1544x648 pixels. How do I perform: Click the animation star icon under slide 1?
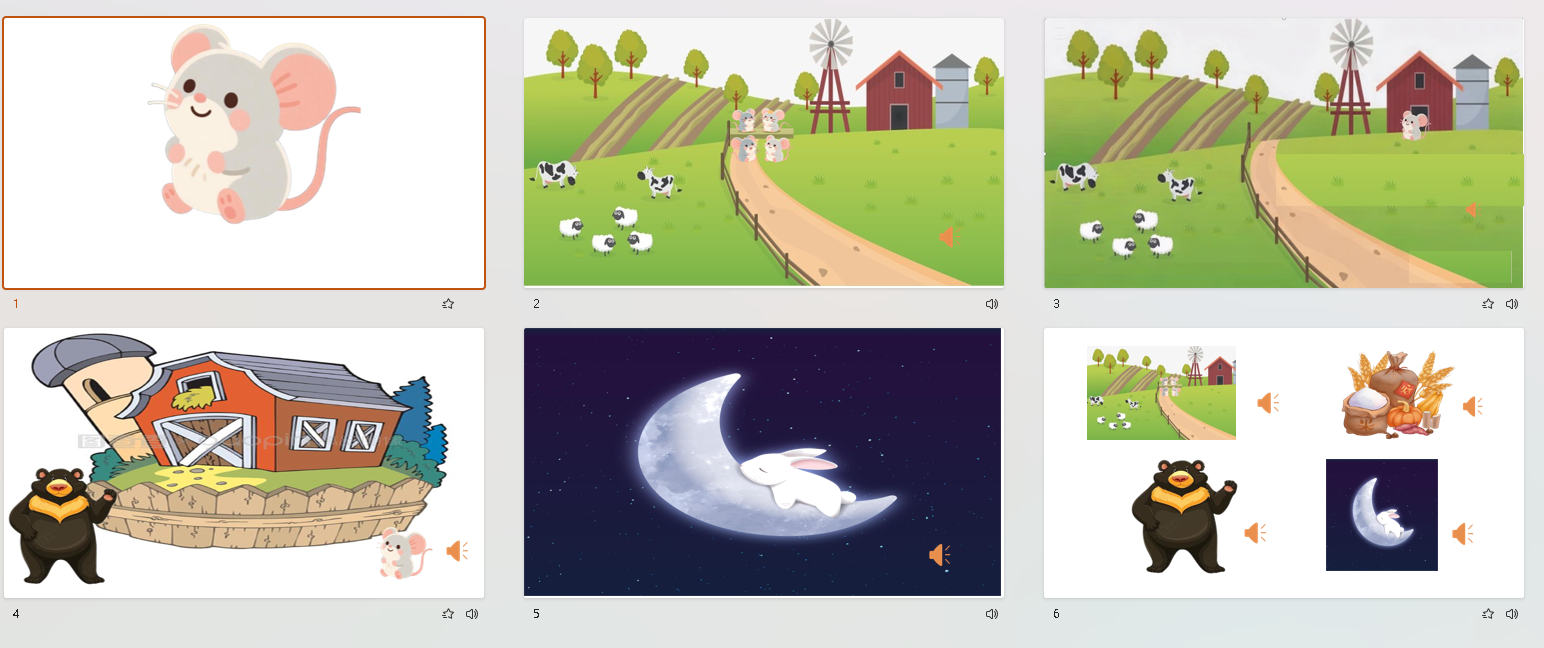448,304
